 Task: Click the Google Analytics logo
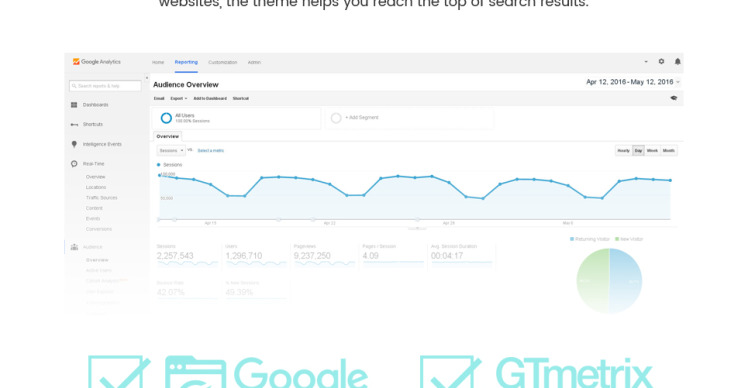pos(97,62)
